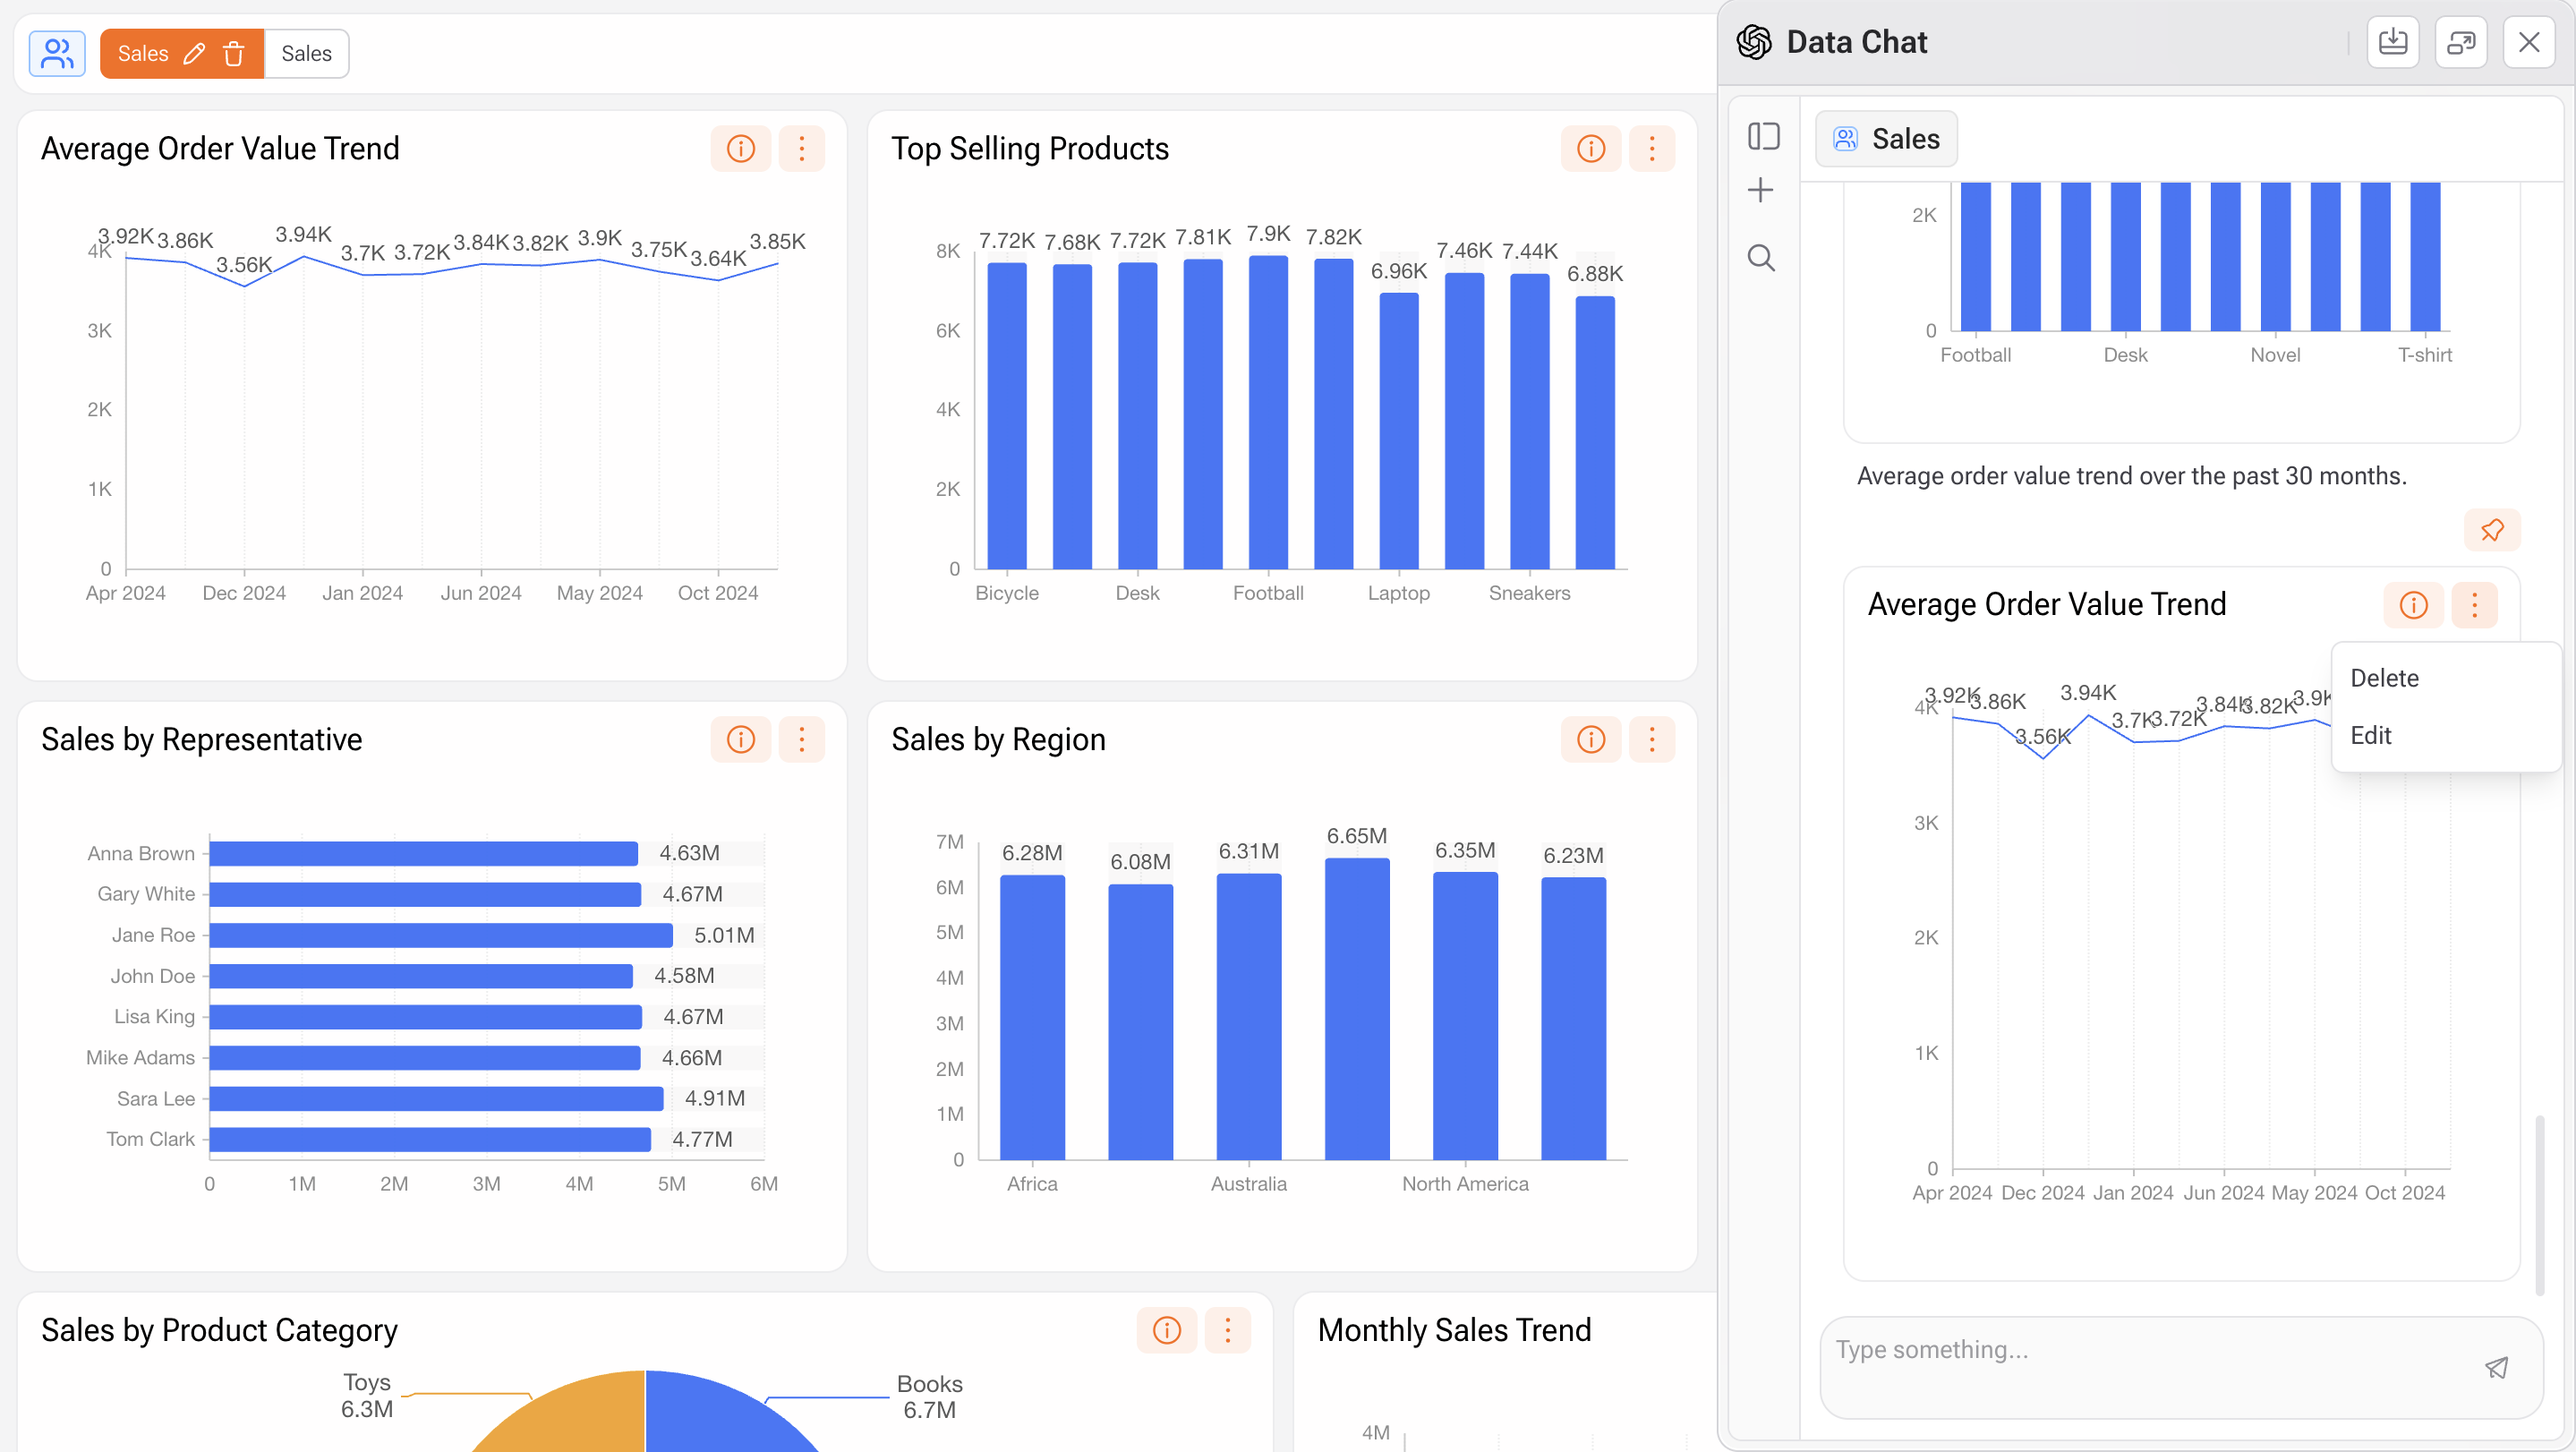Screen dimensions: 2576x1452
Task: Click the Sales chip in Data Chat
Action: pyautogui.click(x=1886, y=139)
